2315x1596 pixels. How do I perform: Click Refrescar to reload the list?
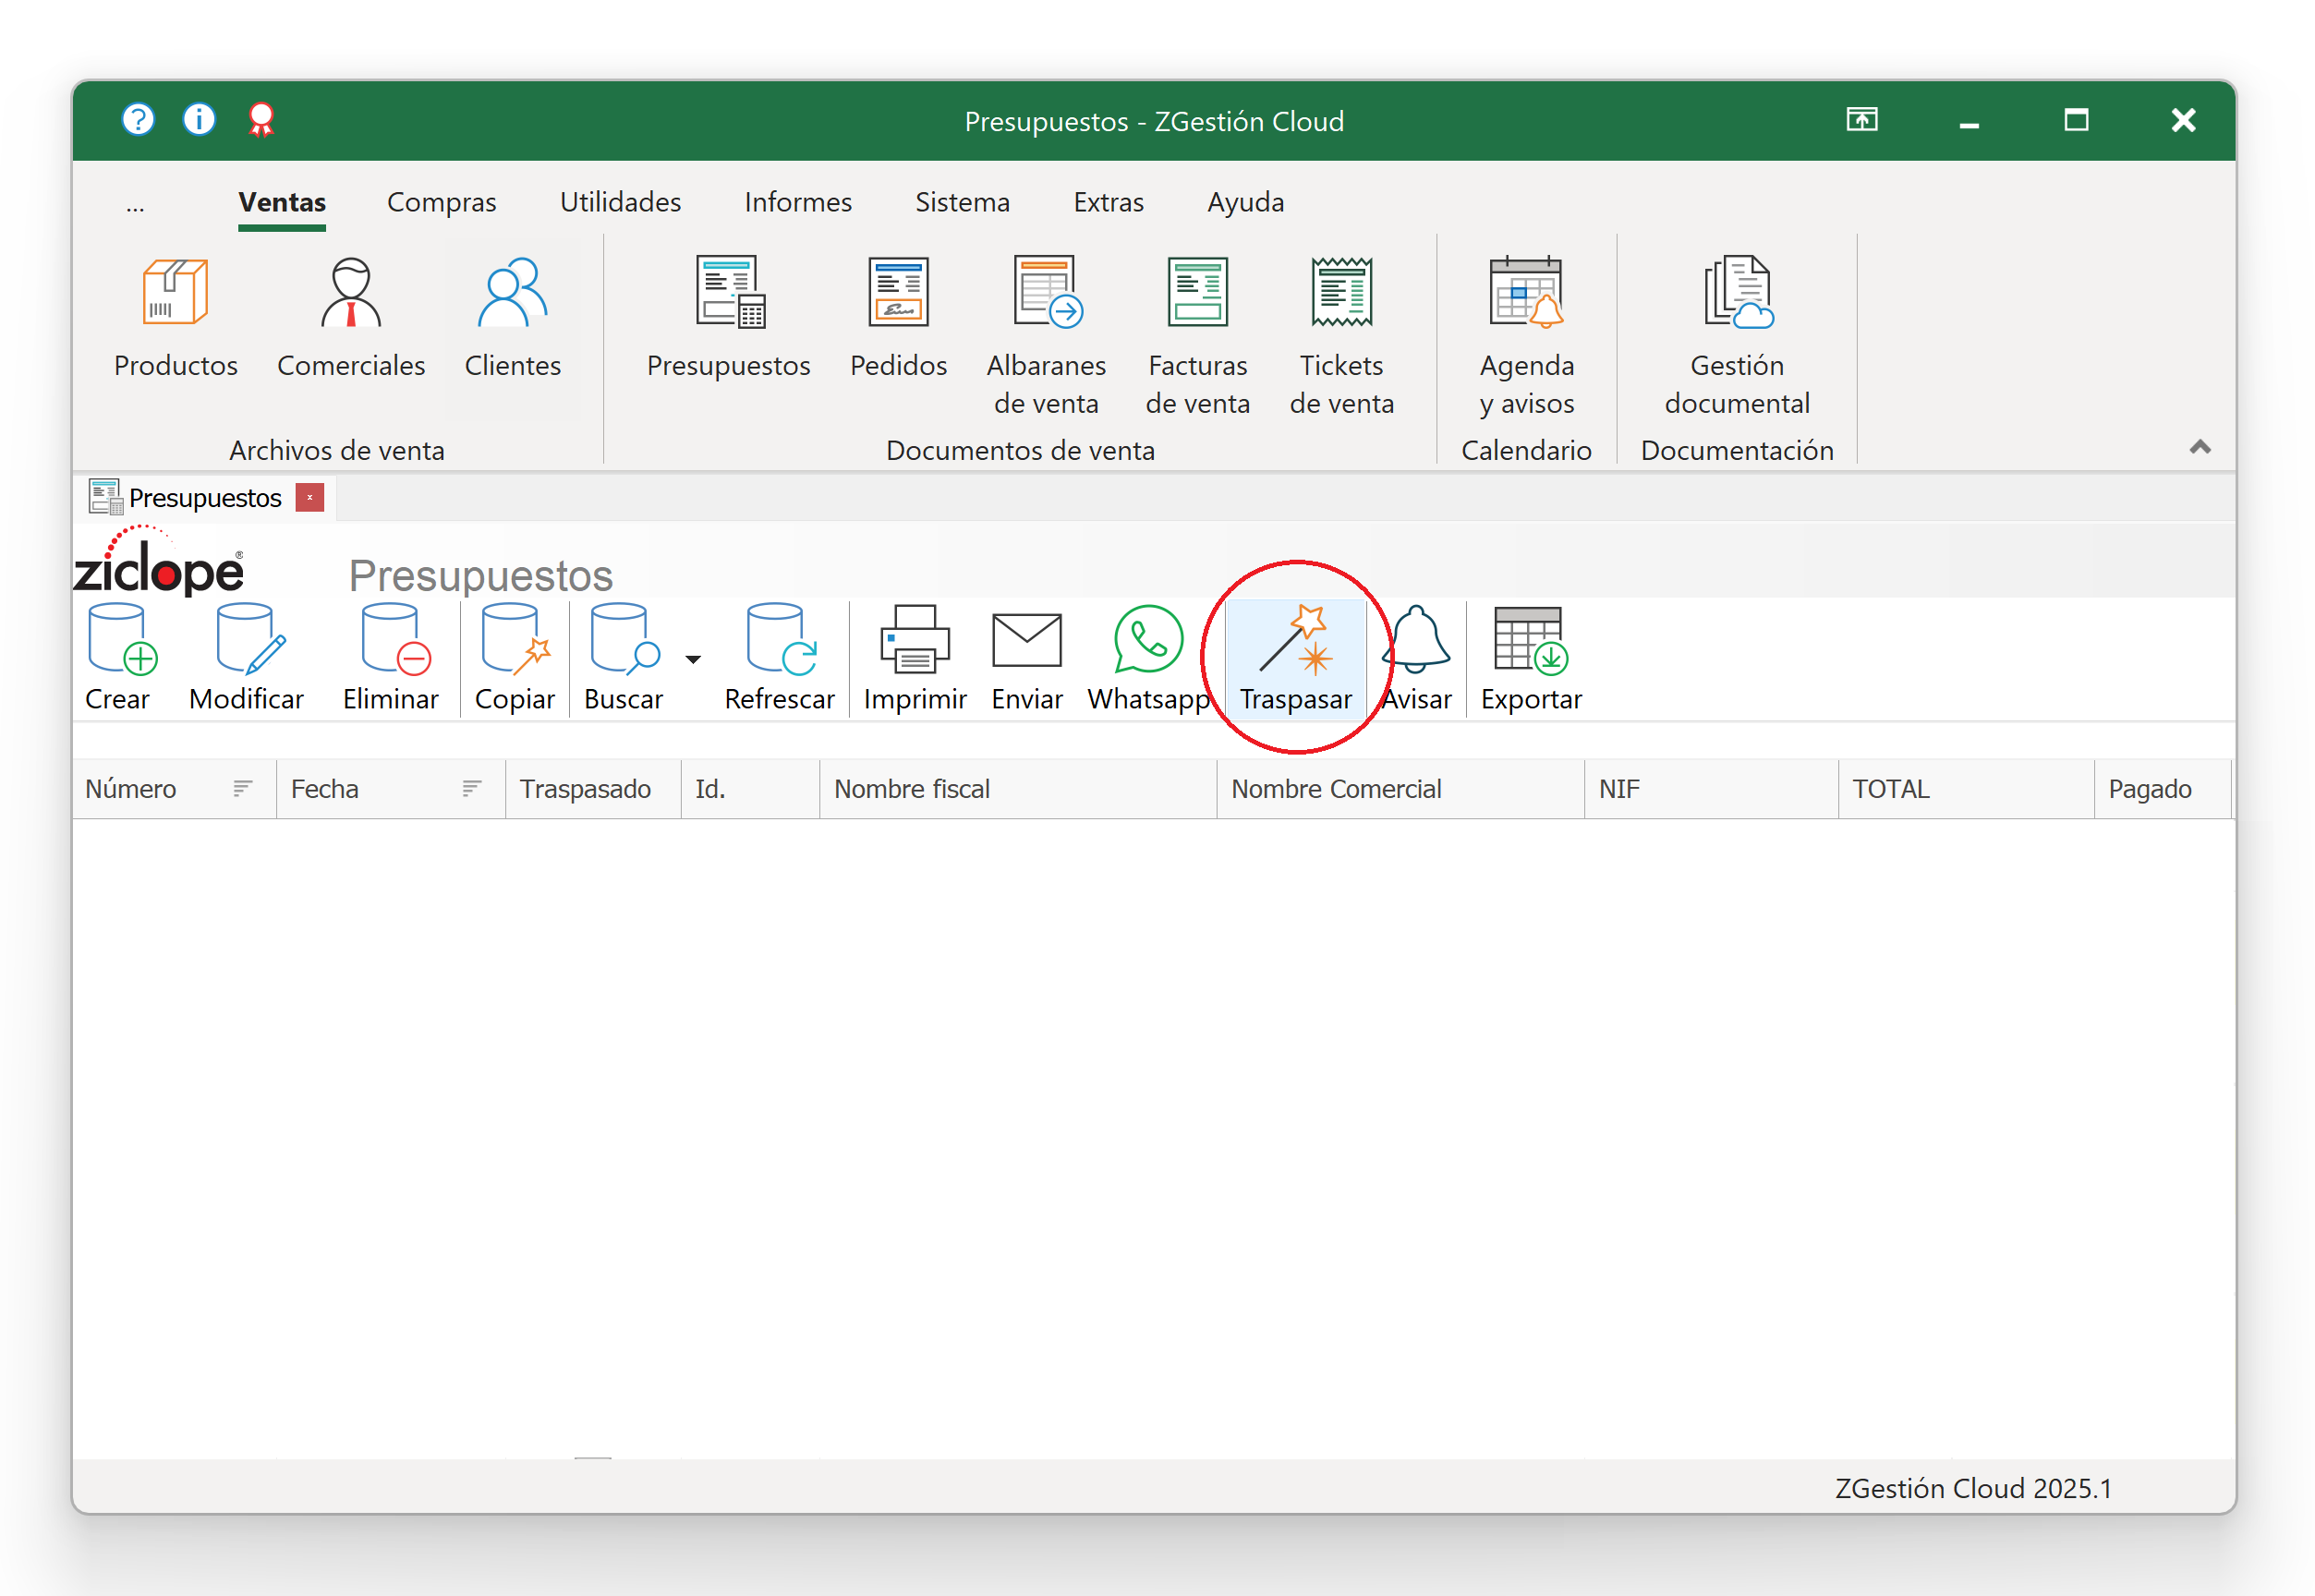pos(780,658)
